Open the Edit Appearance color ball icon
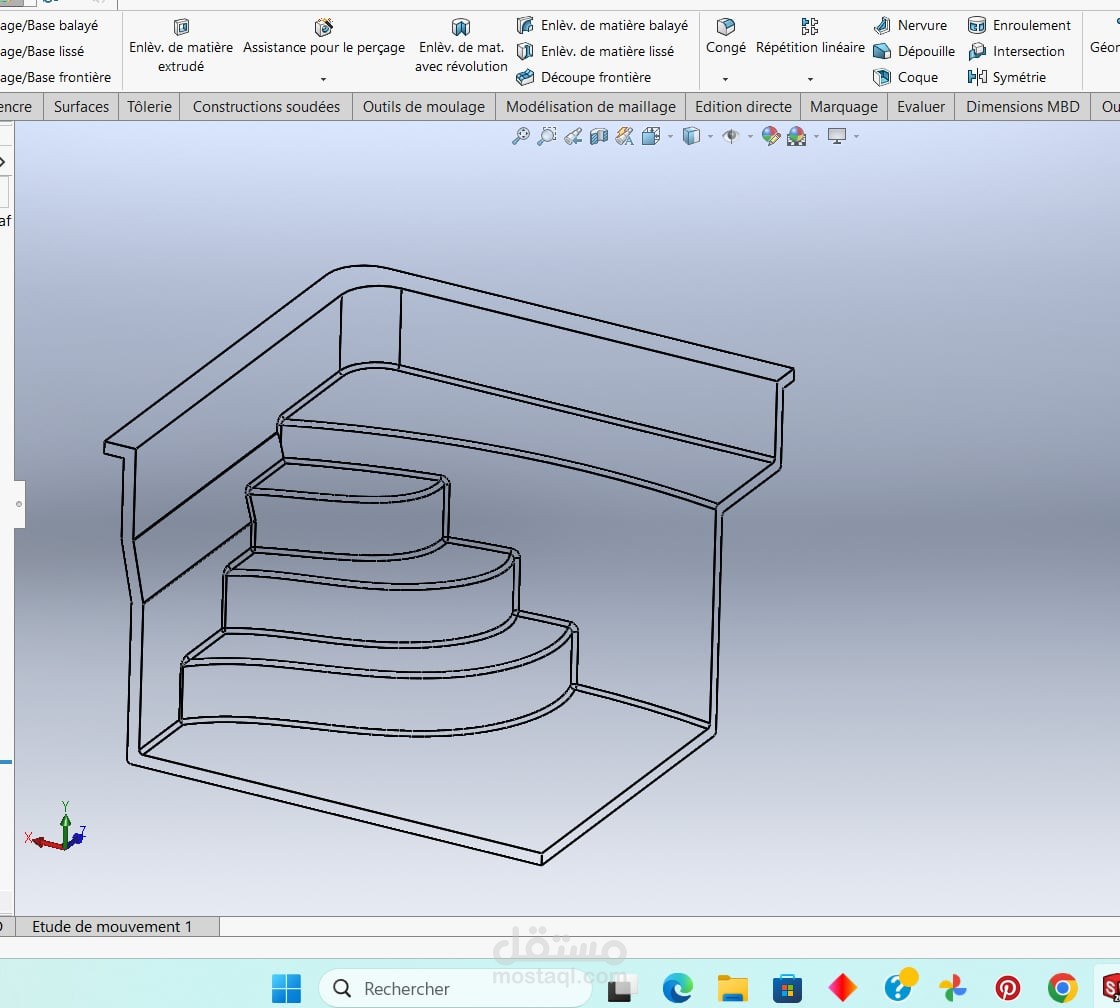 pyautogui.click(x=771, y=136)
